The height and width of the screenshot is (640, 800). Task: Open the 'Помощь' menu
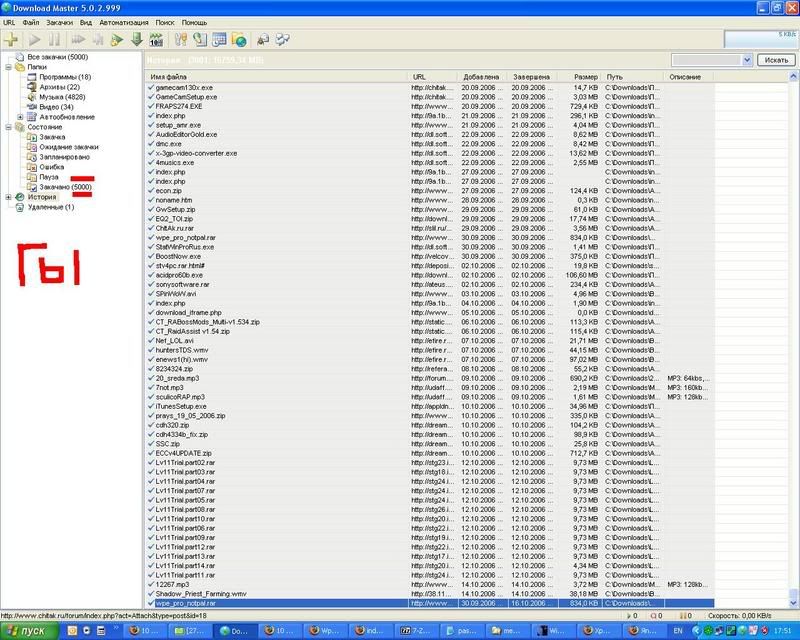[194, 22]
